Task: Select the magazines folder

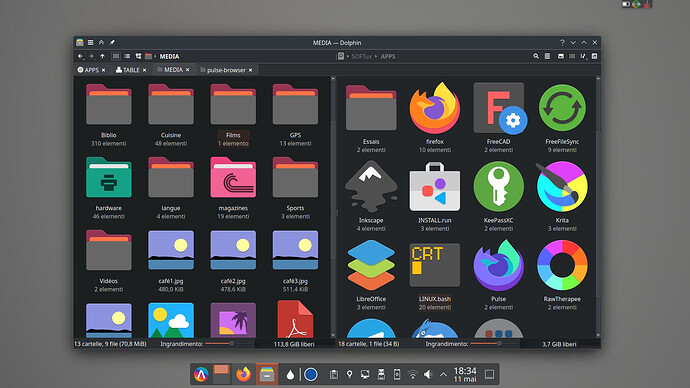Action: [233, 188]
